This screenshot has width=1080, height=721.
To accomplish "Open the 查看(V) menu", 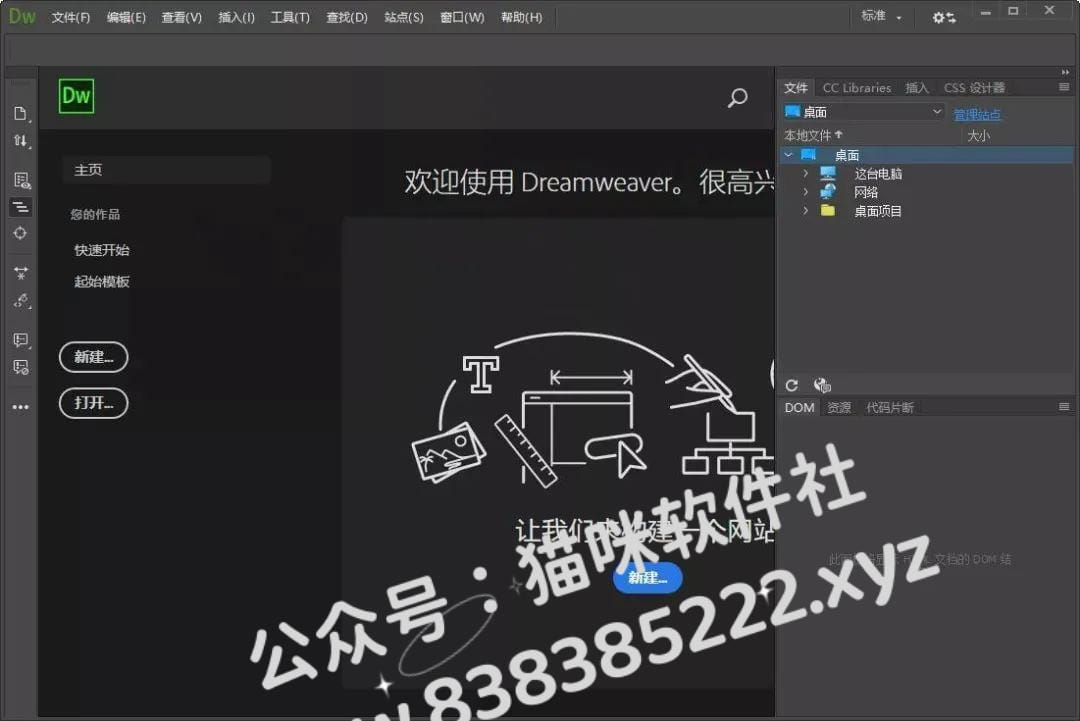I will click(181, 17).
